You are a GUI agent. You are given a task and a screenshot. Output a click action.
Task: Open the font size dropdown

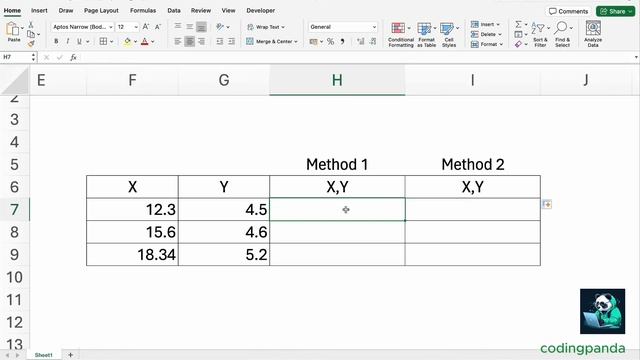click(136, 27)
